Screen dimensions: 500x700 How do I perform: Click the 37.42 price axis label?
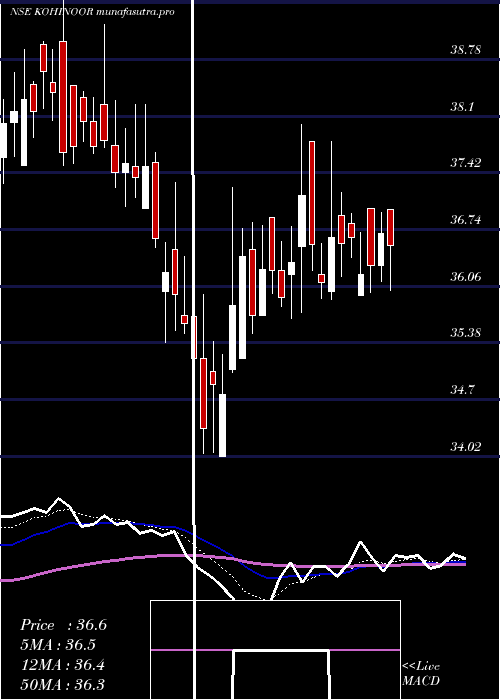pos(466,163)
